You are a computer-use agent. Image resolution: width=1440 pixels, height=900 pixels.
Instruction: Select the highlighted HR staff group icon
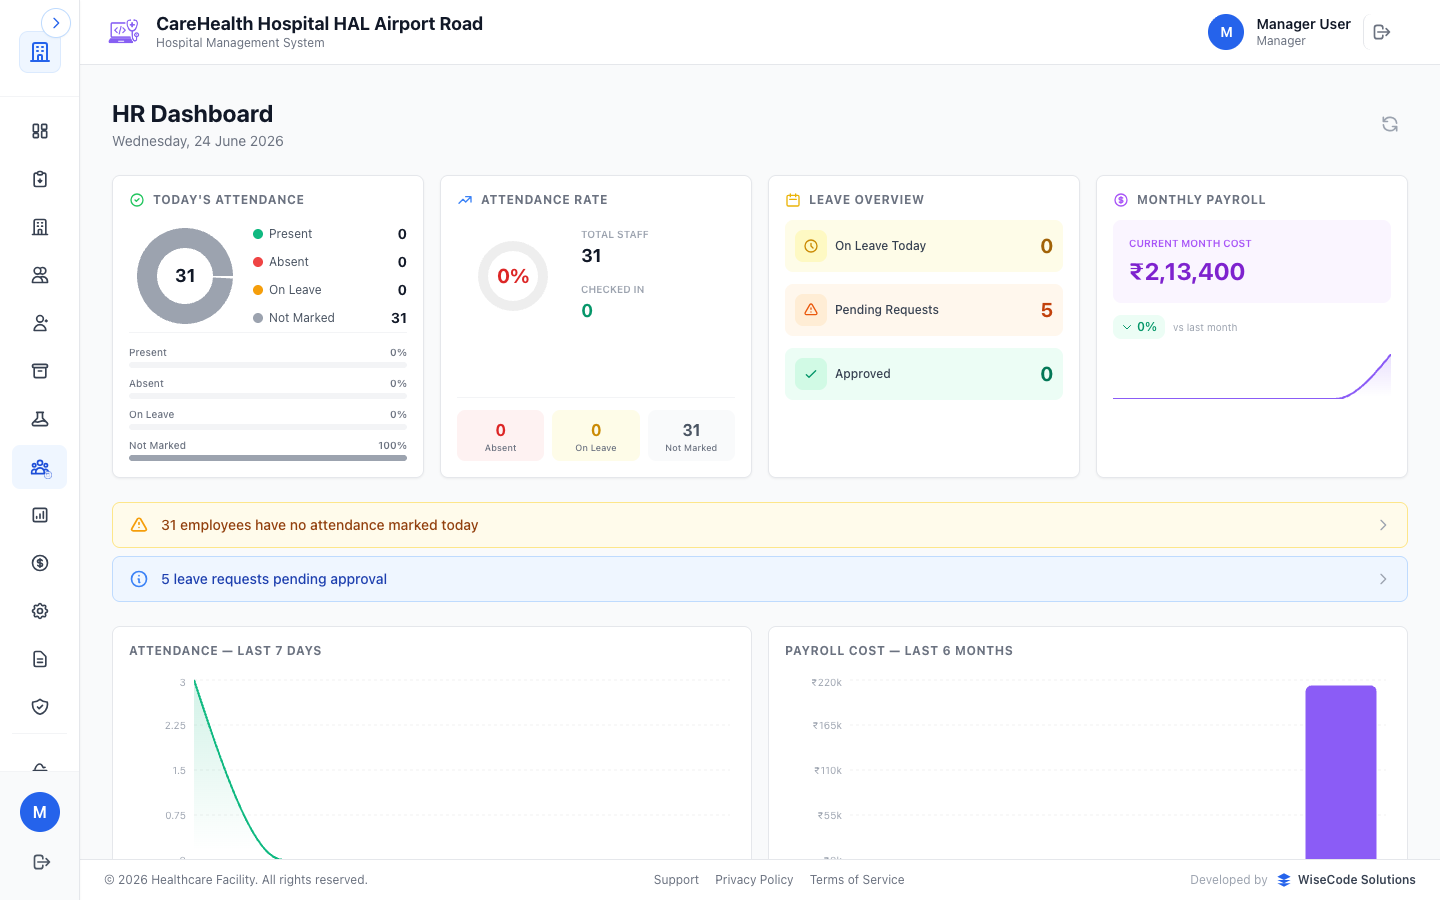[x=40, y=467]
